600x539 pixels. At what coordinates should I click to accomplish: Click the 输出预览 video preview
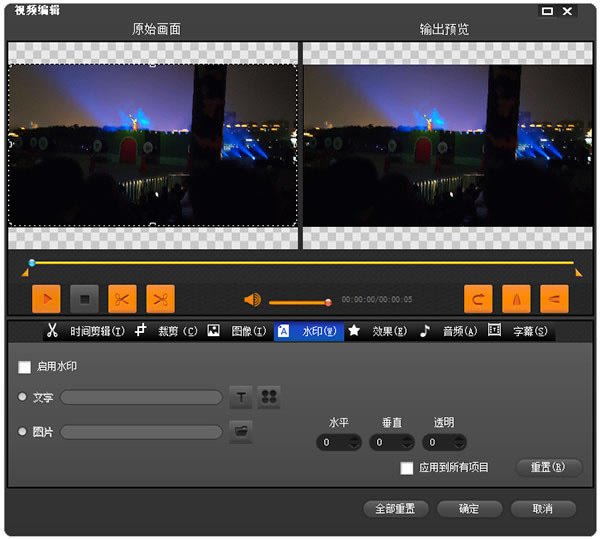[x=448, y=145]
